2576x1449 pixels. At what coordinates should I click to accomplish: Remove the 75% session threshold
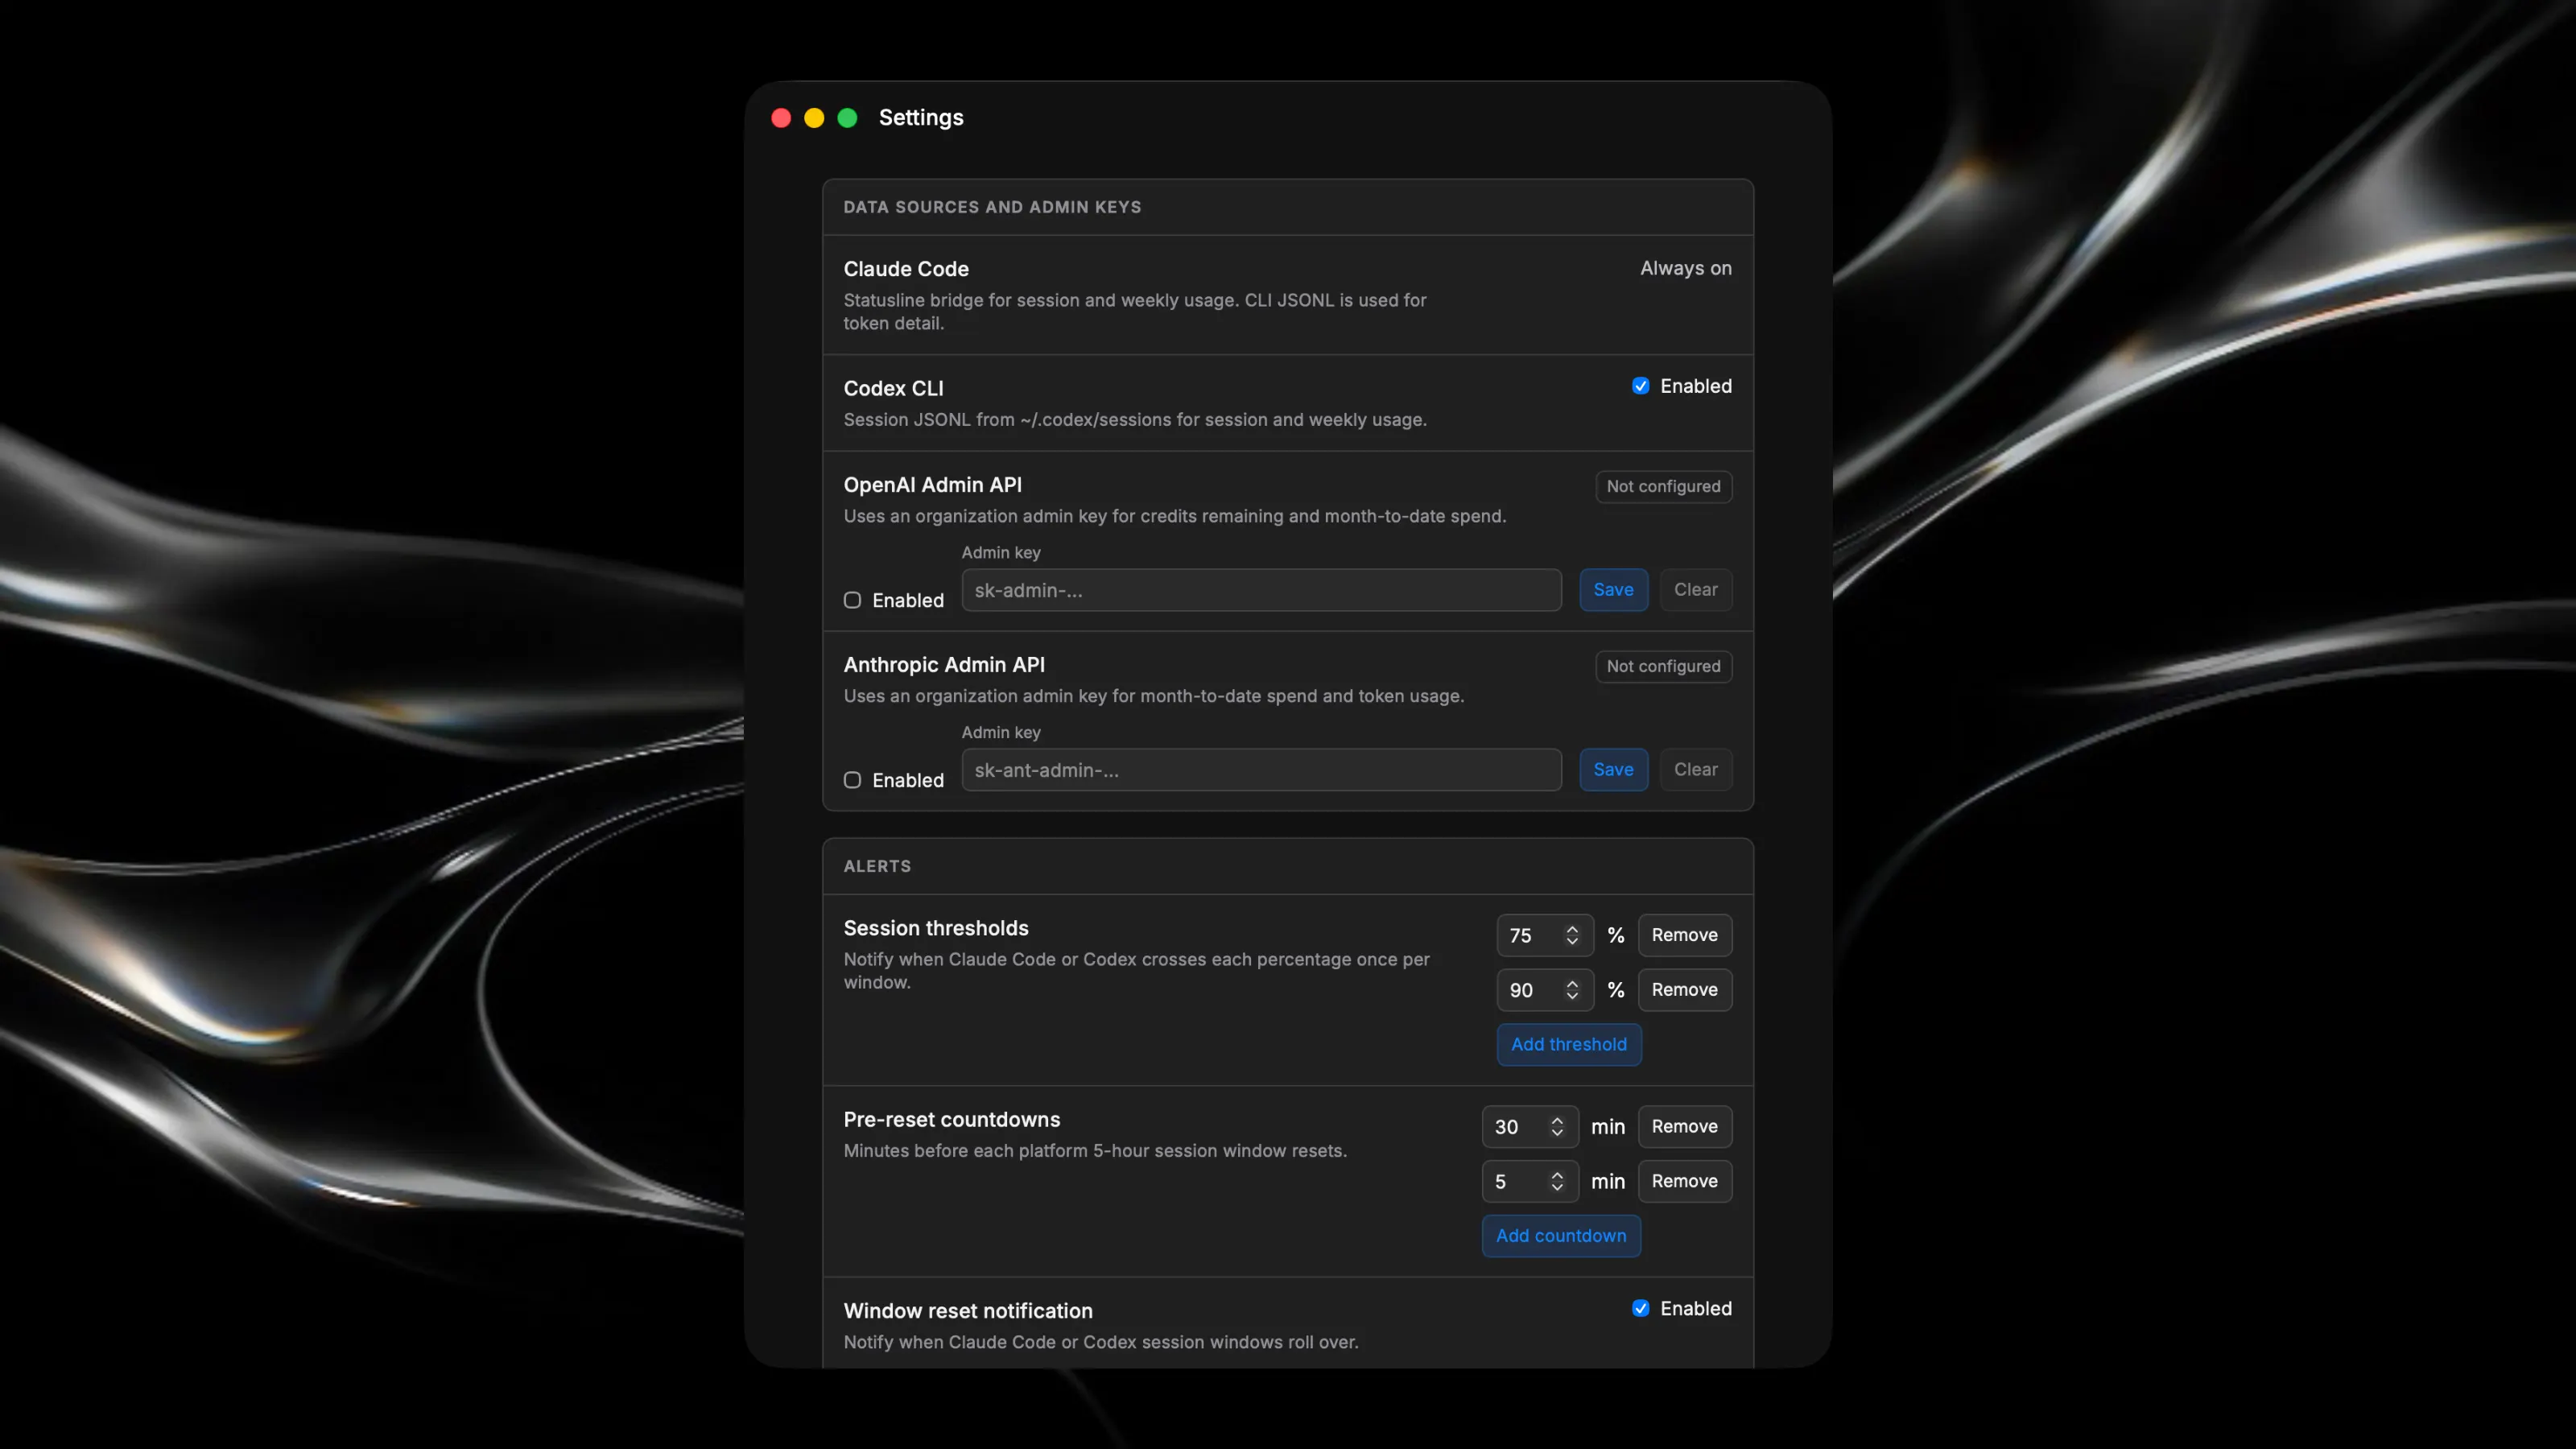click(x=1684, y=935)
